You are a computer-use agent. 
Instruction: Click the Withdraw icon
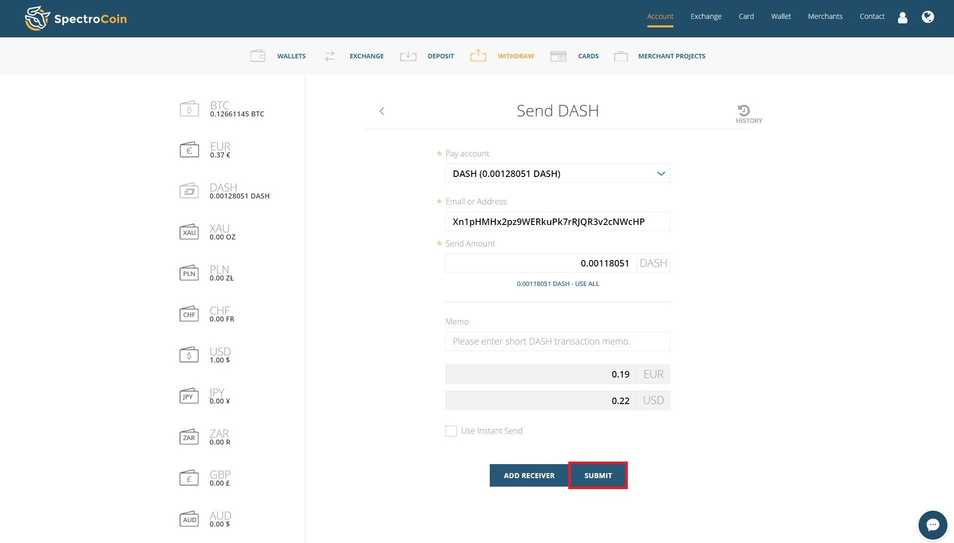(x=478, y=55)
